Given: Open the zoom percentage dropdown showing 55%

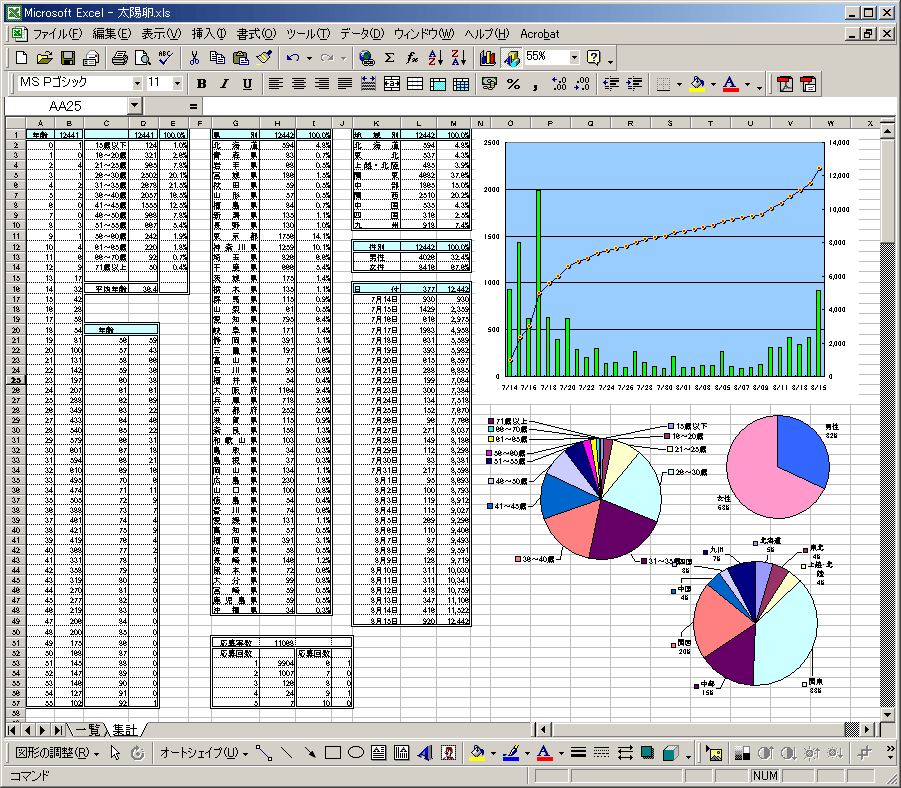Looking at the screenshot, I should click(574, 58).
